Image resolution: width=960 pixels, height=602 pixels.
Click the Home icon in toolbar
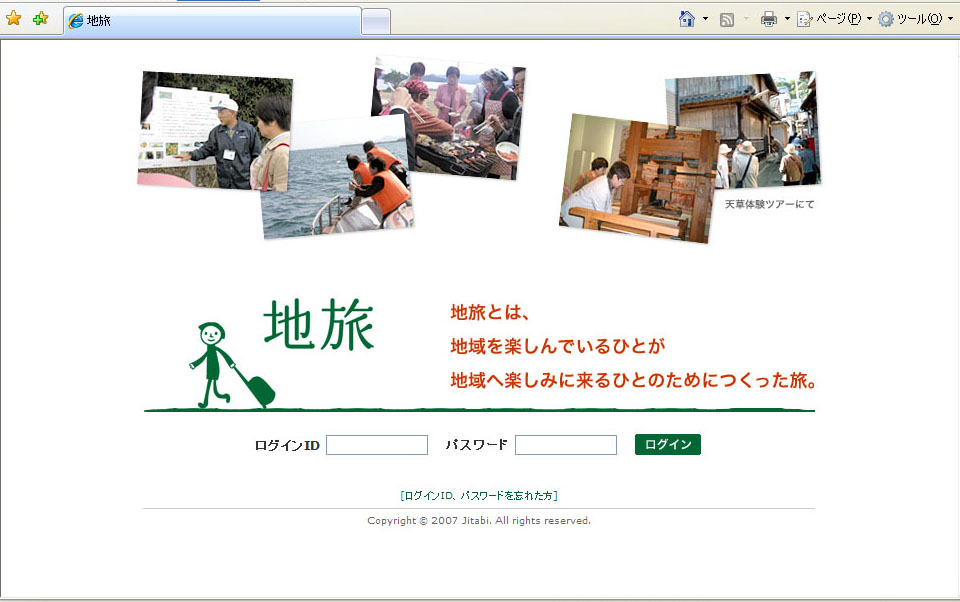point(687,19)
